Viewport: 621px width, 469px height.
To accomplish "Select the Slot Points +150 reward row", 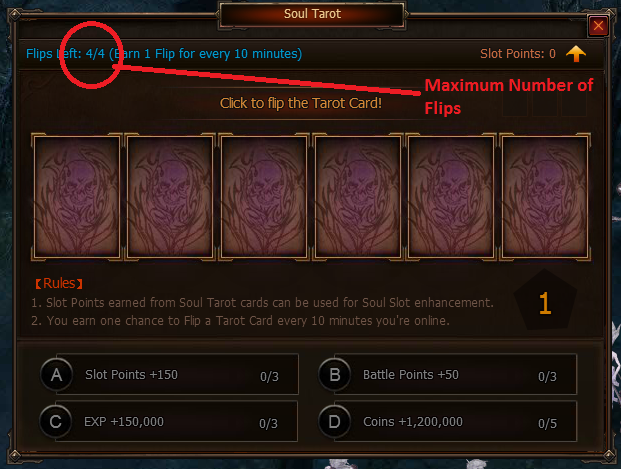I will (169, 374).
